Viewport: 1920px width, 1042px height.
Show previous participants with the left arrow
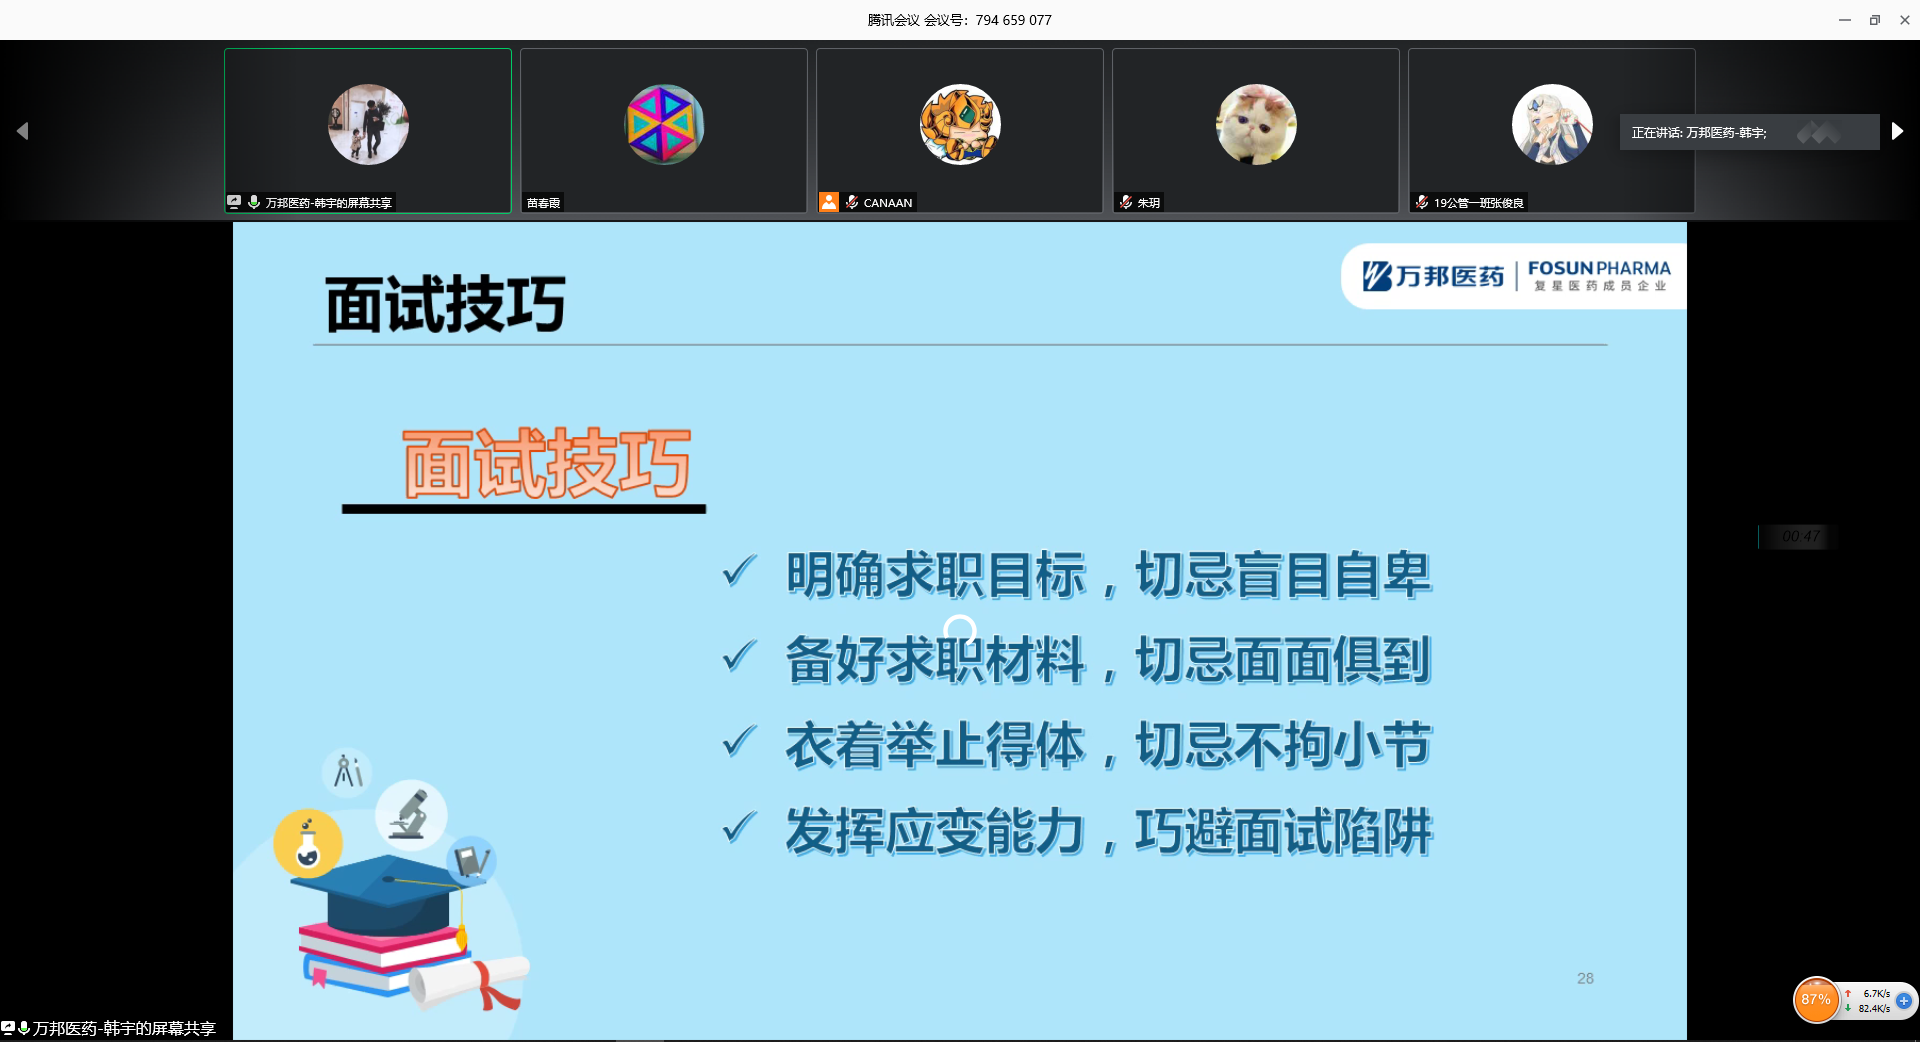pyautogui.click(x=22, y=131)
